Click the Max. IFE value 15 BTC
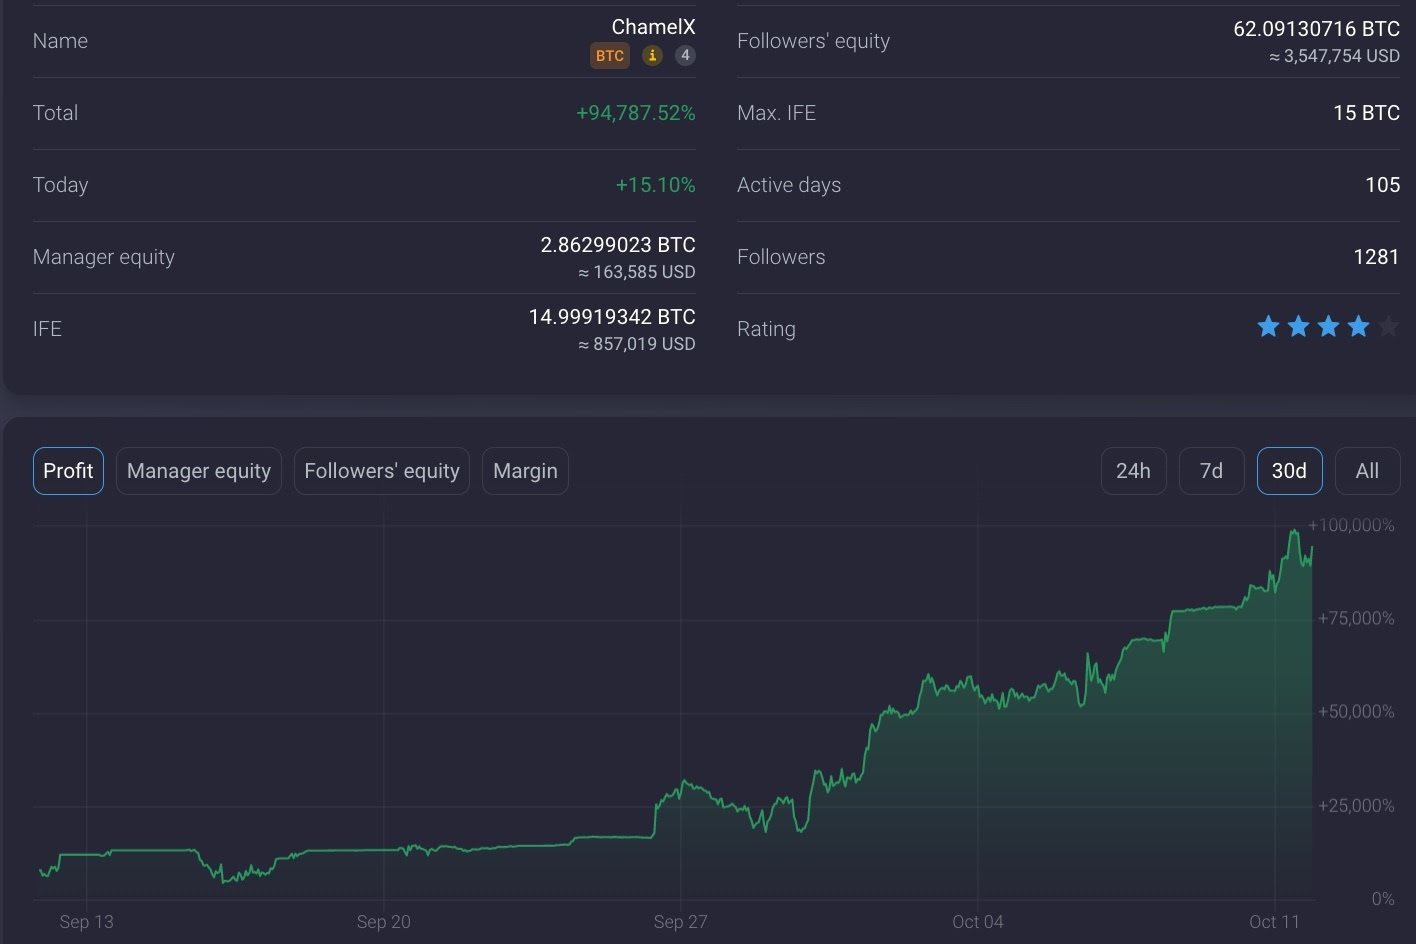This screenshot has width=1416, height=944. click(x=1366, y=113)
